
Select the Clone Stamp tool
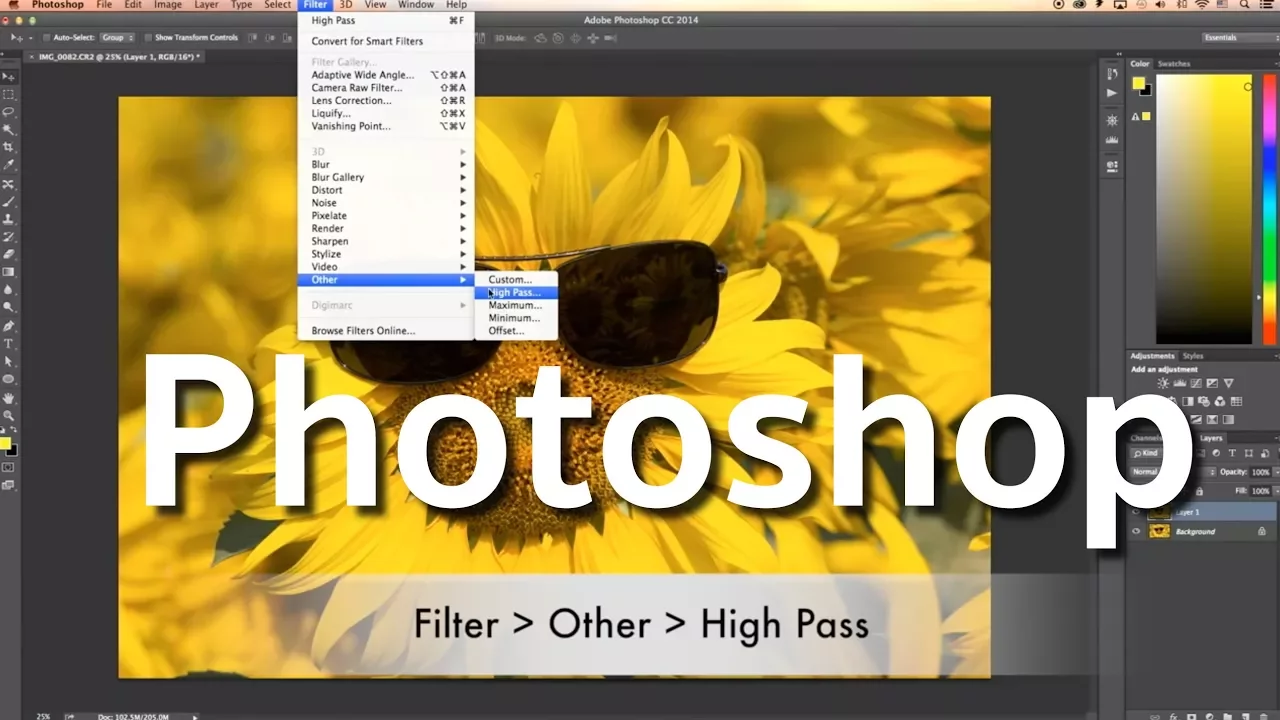[x=9, y=219]
